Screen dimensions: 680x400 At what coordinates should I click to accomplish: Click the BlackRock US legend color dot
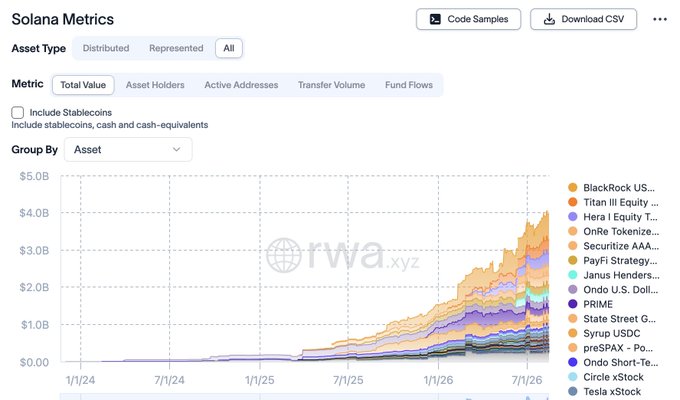pos(572,187)
